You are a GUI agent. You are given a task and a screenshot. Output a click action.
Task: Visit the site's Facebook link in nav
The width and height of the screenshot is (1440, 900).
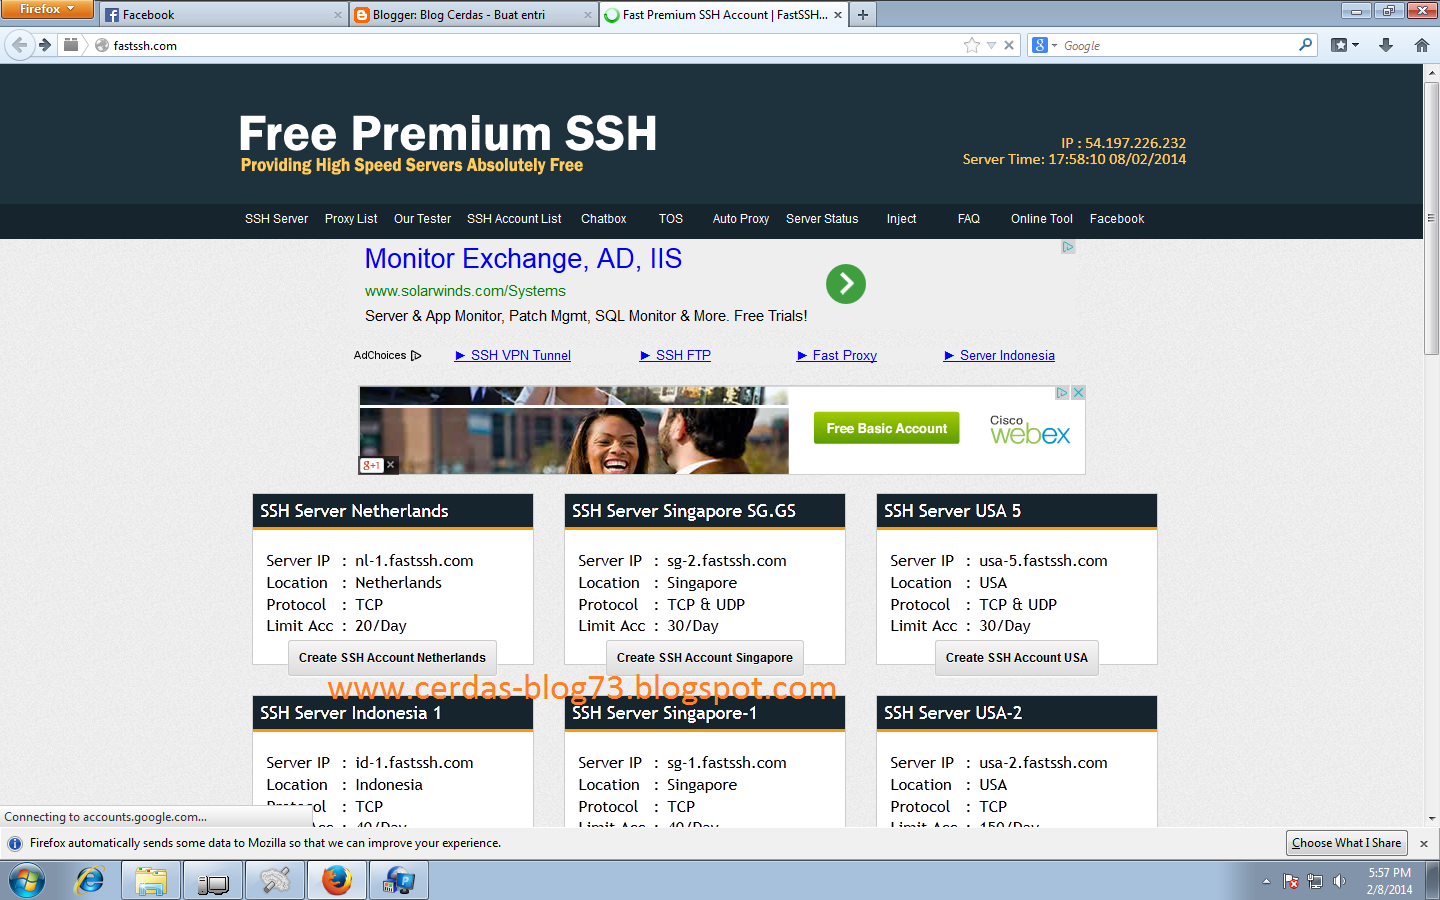click(x=1117, y=219)
